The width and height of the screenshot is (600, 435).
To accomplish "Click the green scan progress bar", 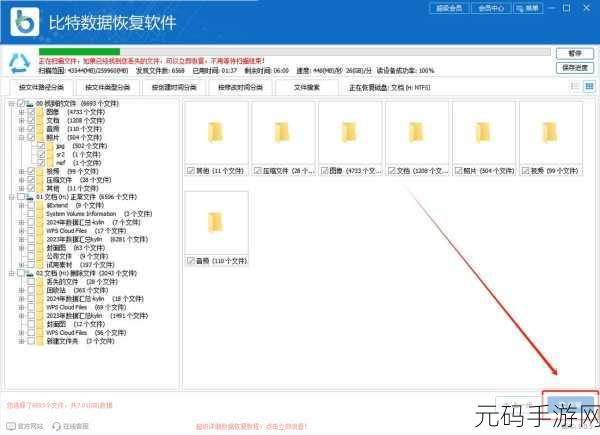I will click(x=80, y=52).
